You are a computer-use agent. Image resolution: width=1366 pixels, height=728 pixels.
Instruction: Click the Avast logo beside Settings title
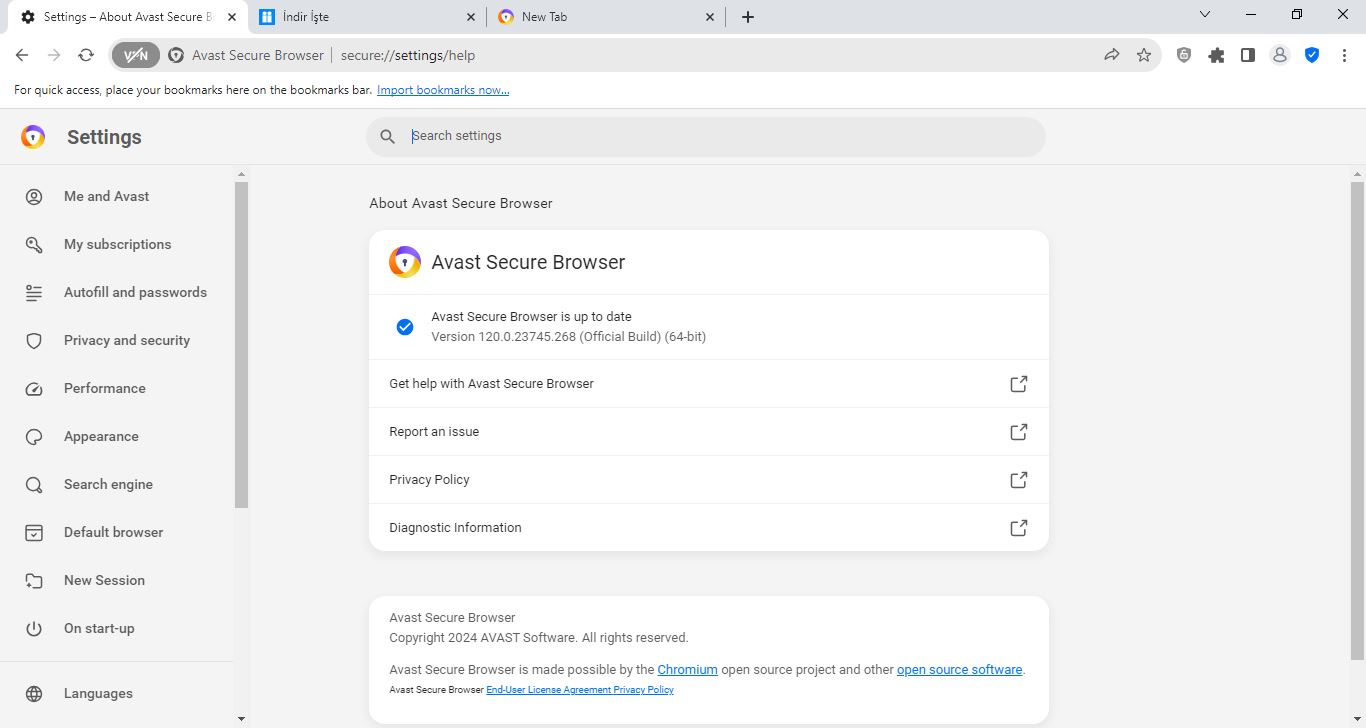point(33,137)
